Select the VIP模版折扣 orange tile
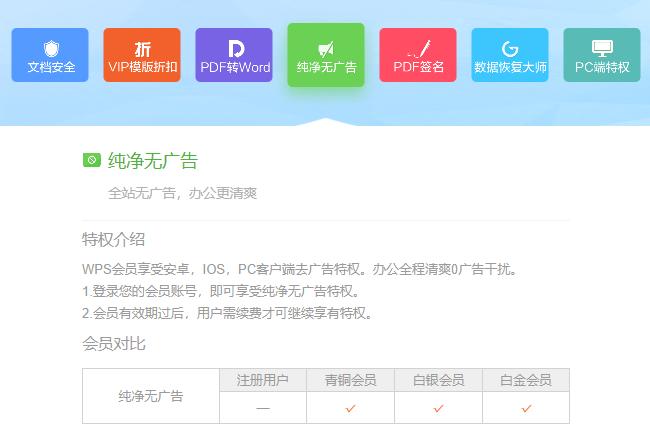 [142, 55]
